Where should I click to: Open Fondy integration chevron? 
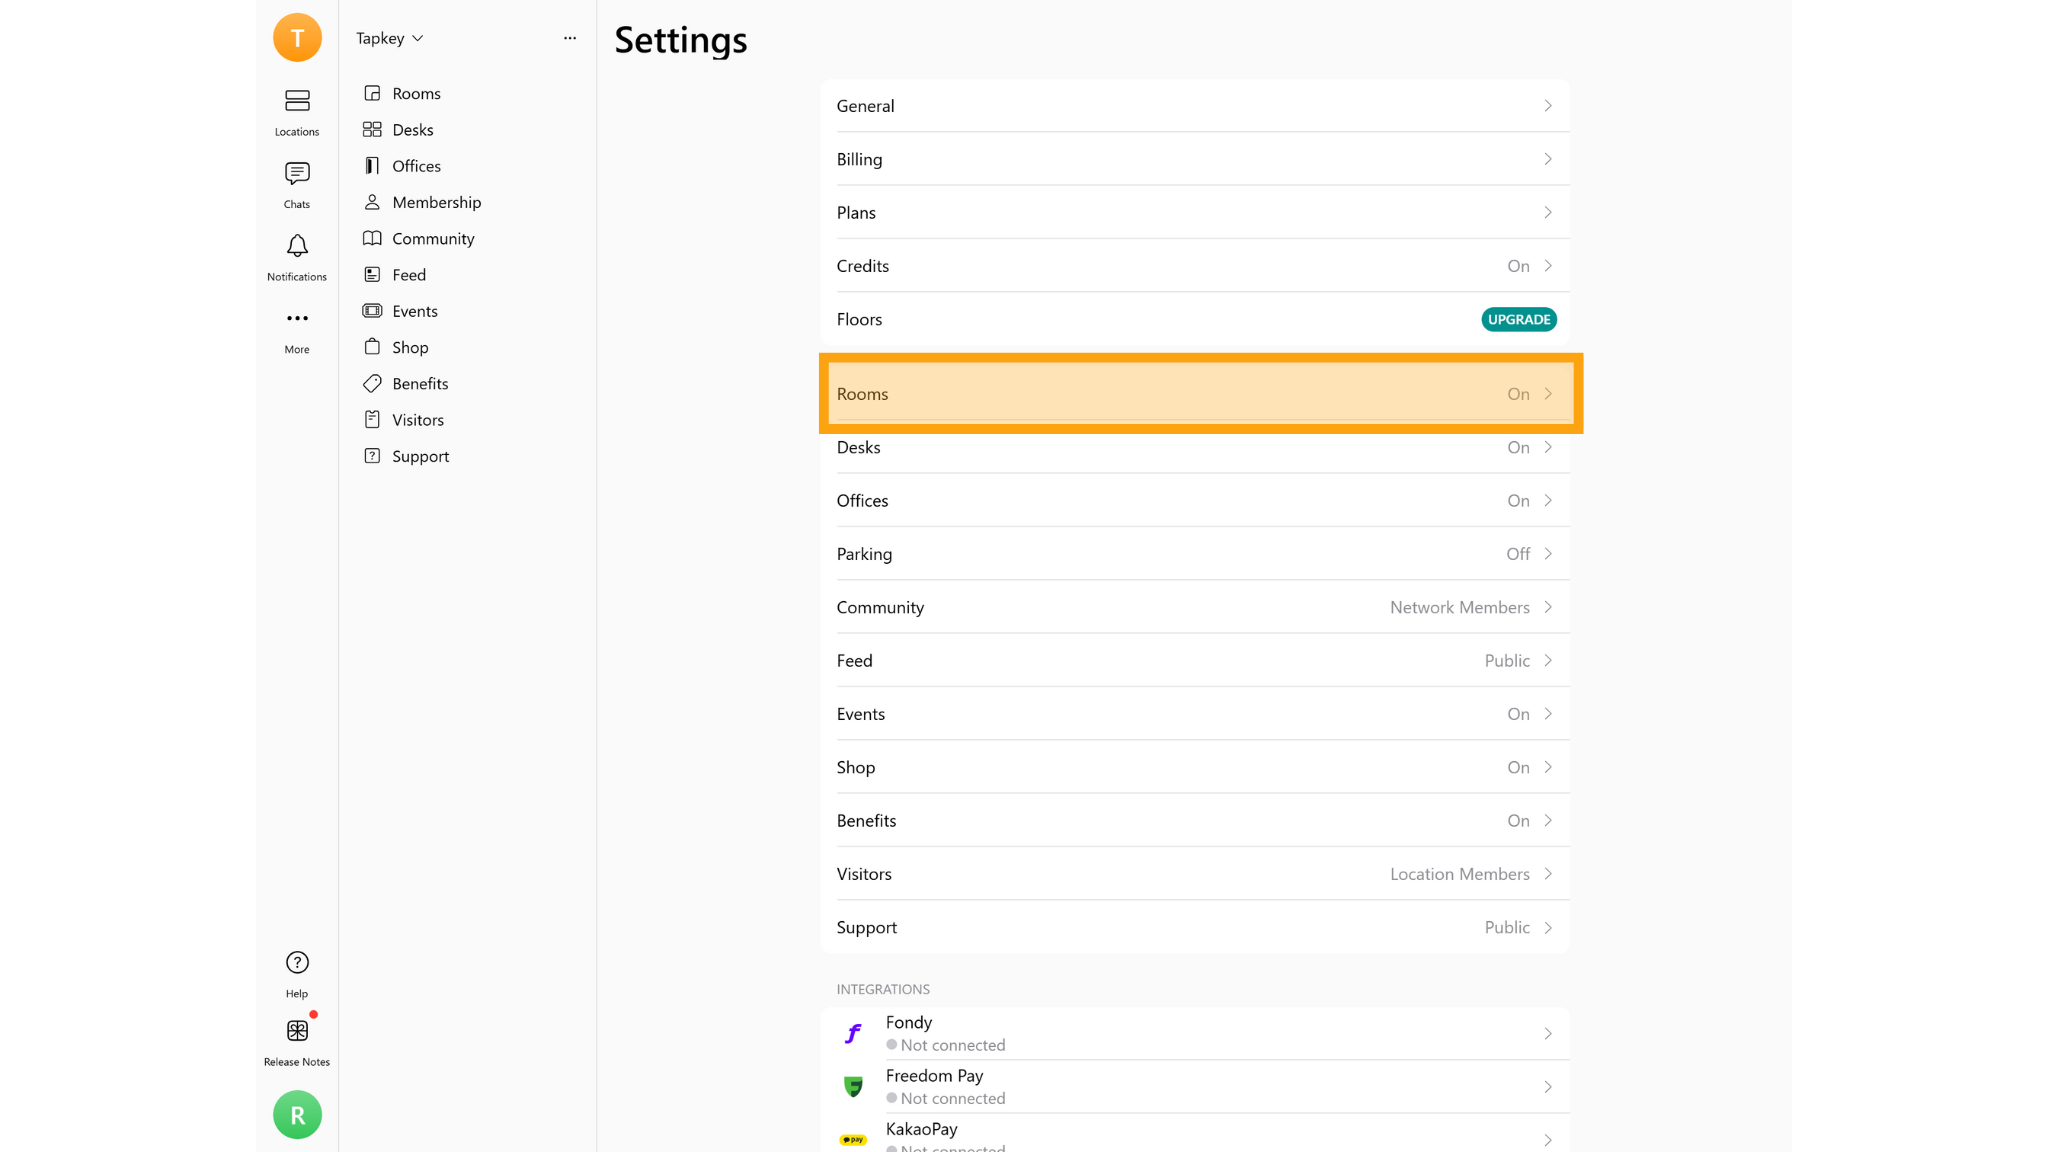click(x=1548, y=1034)
